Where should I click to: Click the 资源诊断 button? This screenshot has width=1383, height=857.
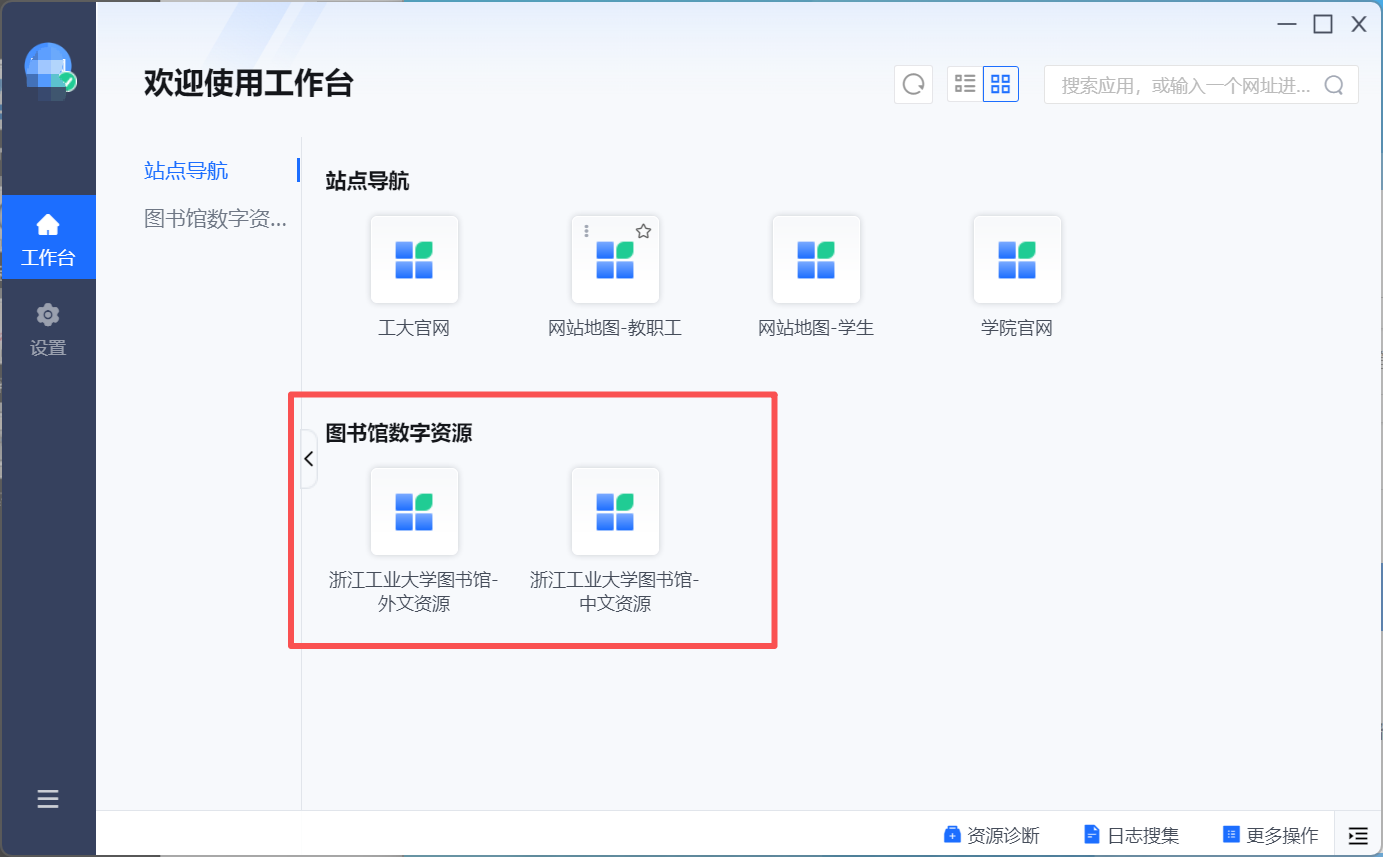point(992,835)
